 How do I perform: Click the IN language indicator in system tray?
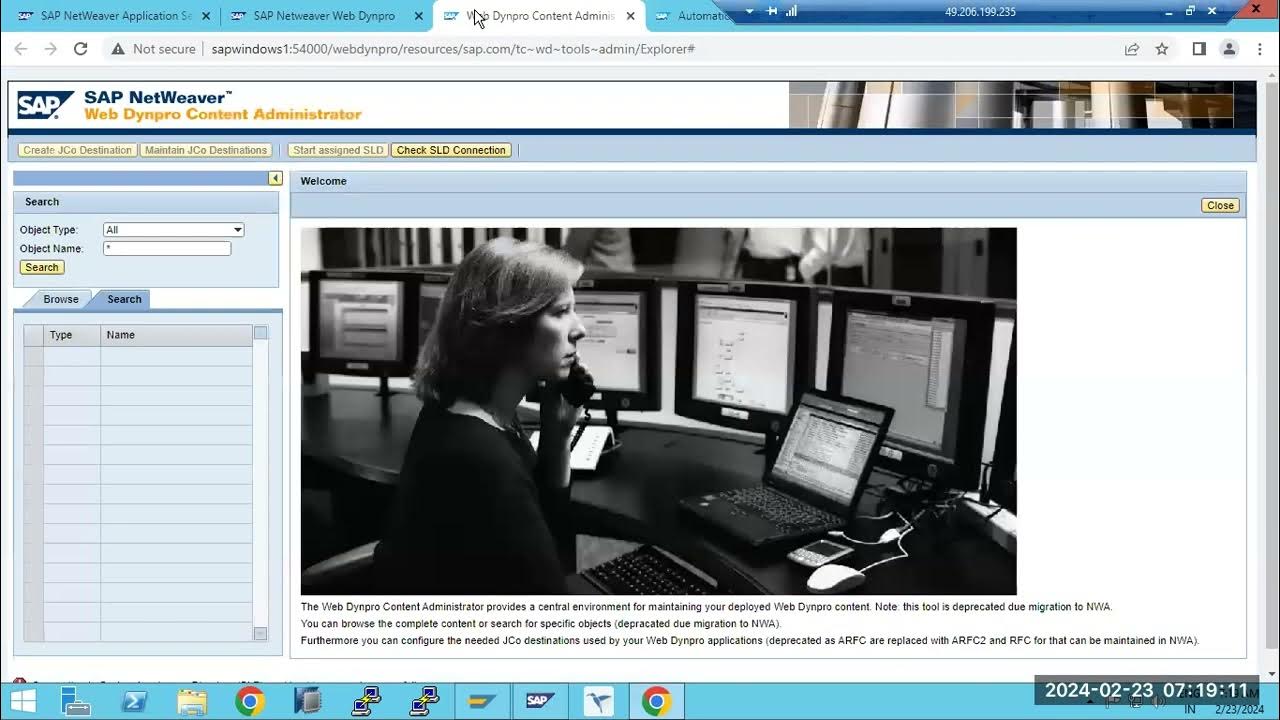point(1190,708)
